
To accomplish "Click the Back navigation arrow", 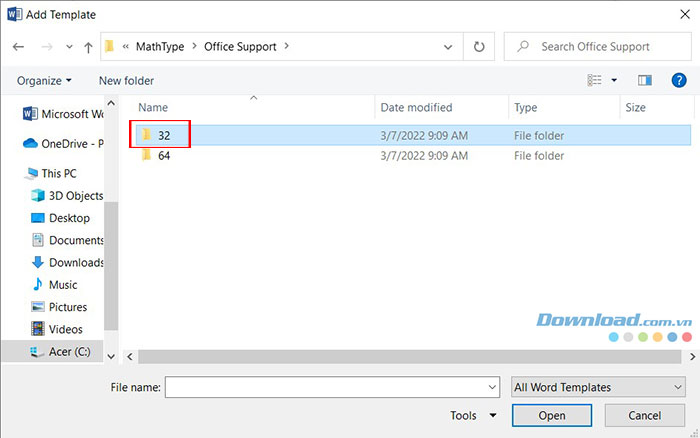I will tap(18, 47).
